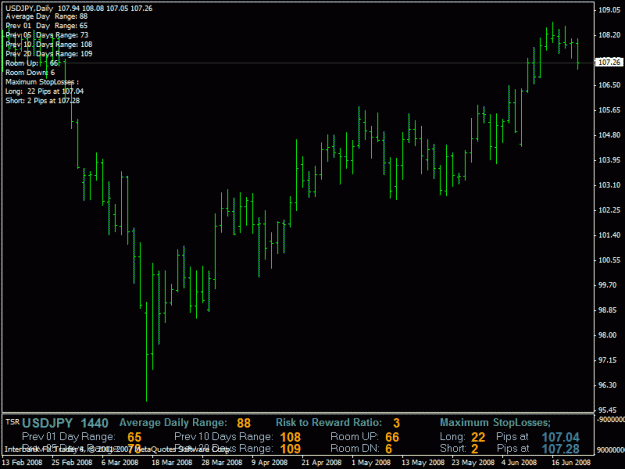Click the orange 108 value in TSR panel
The width and height of the screenshot is (625, 469).
[290, 437]
